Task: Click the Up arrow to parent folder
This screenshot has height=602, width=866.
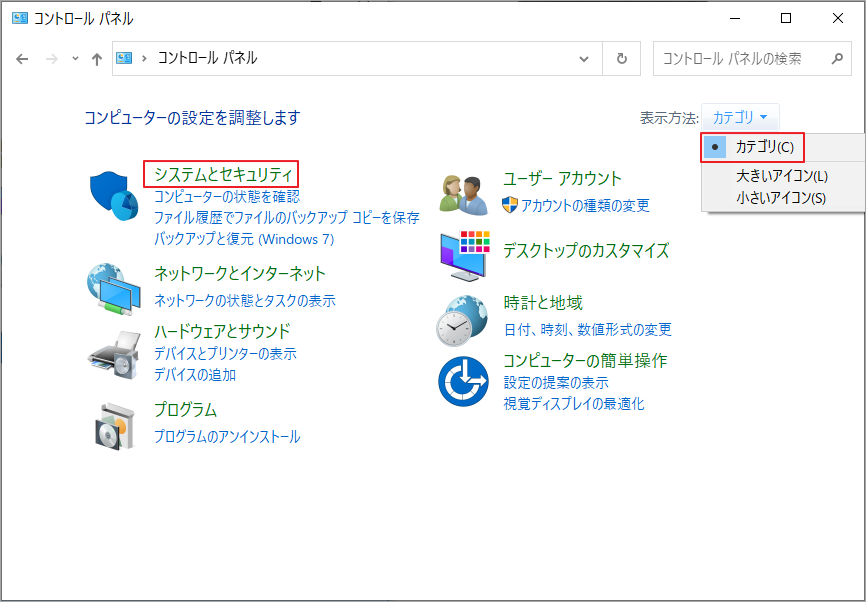Action: click(97, 59)
